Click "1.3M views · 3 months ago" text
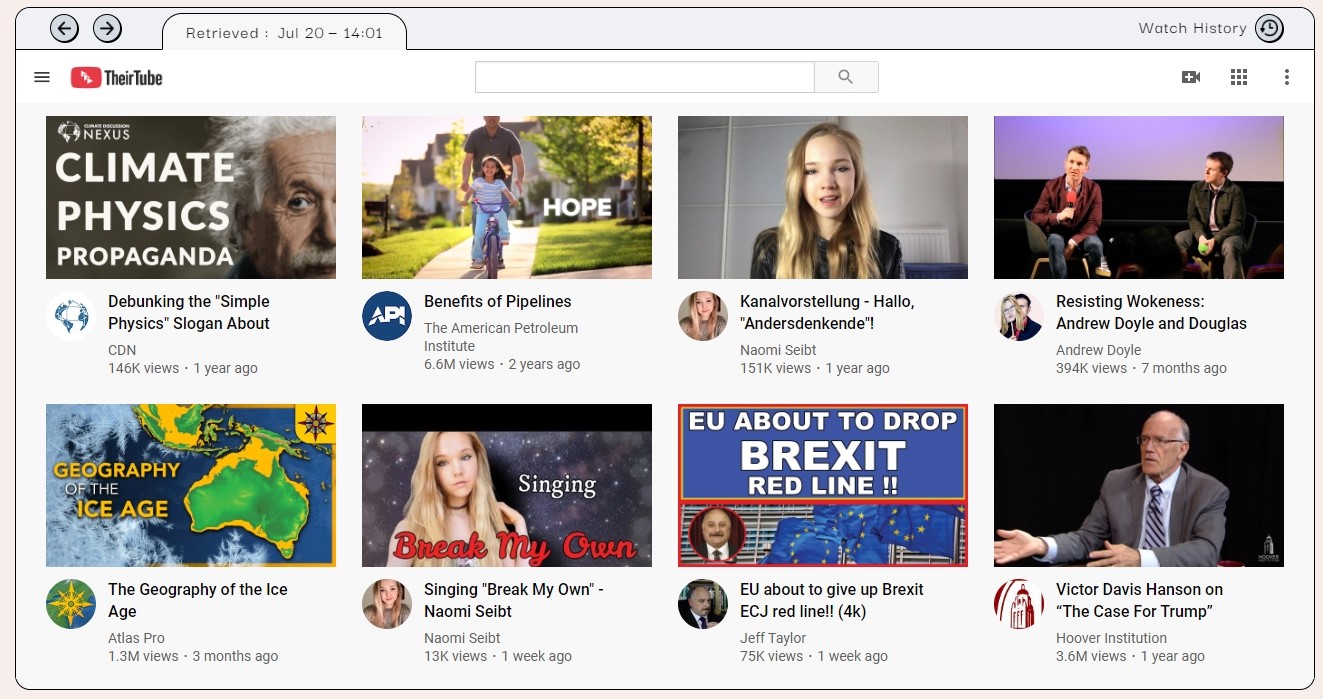Image resolution: width=1323 pixels, height=699 pixels. [x=193, y=656]
